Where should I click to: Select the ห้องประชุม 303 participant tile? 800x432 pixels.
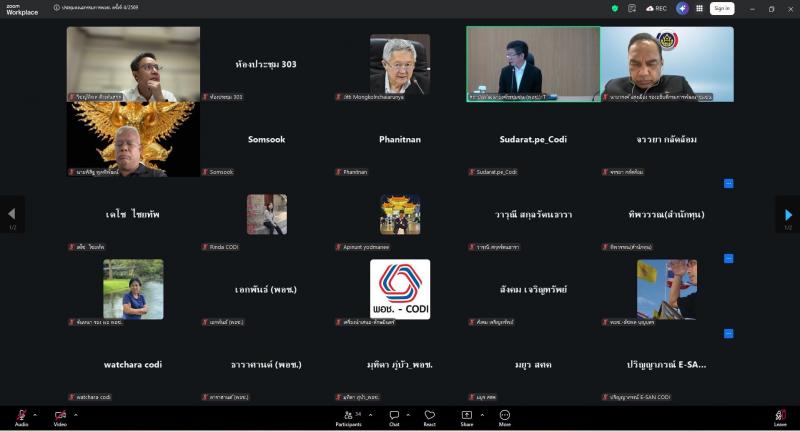click(x=266, y=64)
